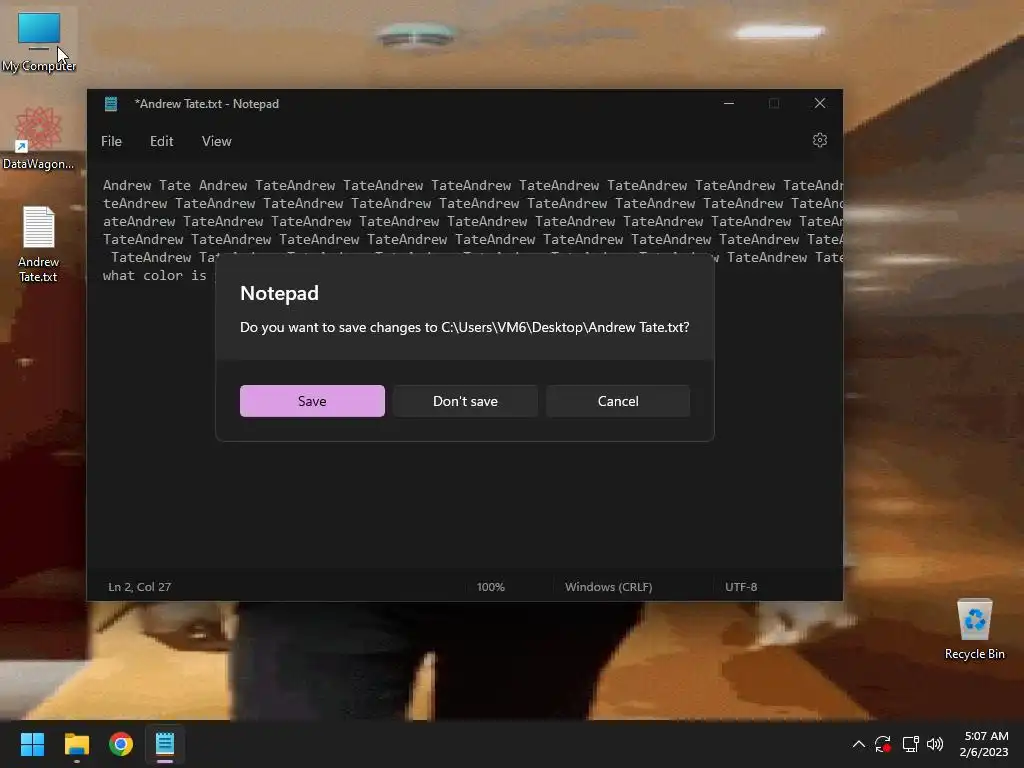Click the sync update tray icon
This screenshot has height=768, width=1024.
(x=883, y=744)
